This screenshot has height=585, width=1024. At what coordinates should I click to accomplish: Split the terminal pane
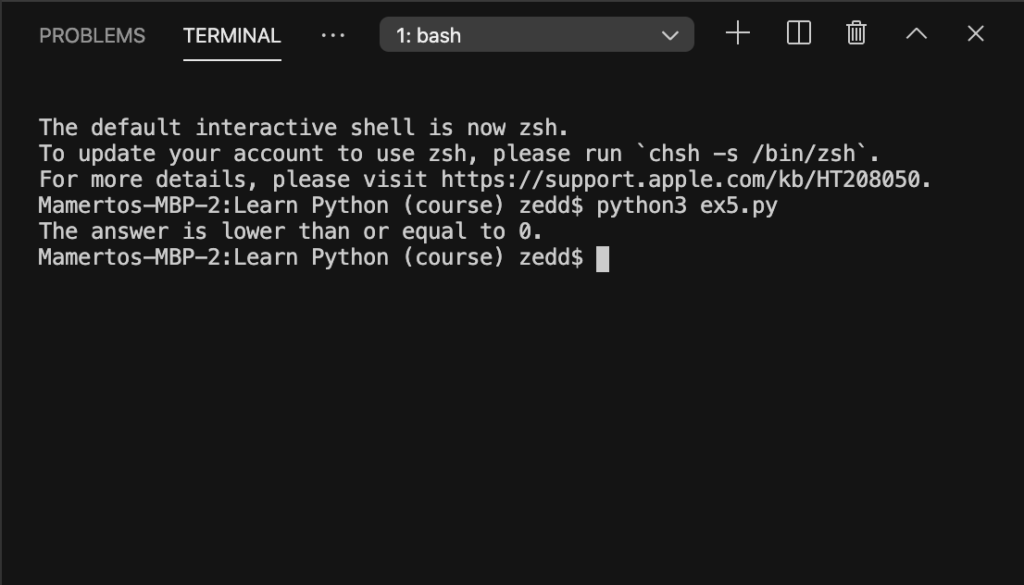(x=799, y=33)
